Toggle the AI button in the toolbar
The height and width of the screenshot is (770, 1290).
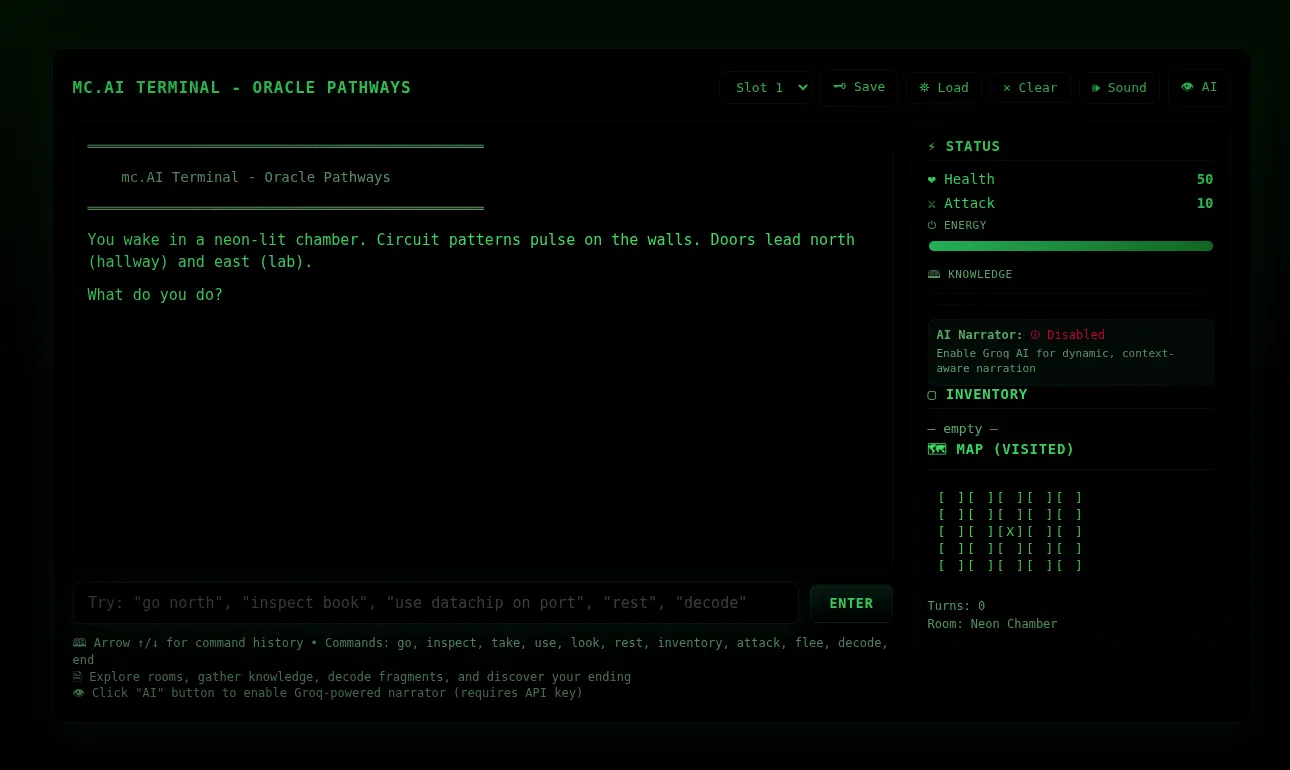pyautogui.click(x=1199, y=87)
